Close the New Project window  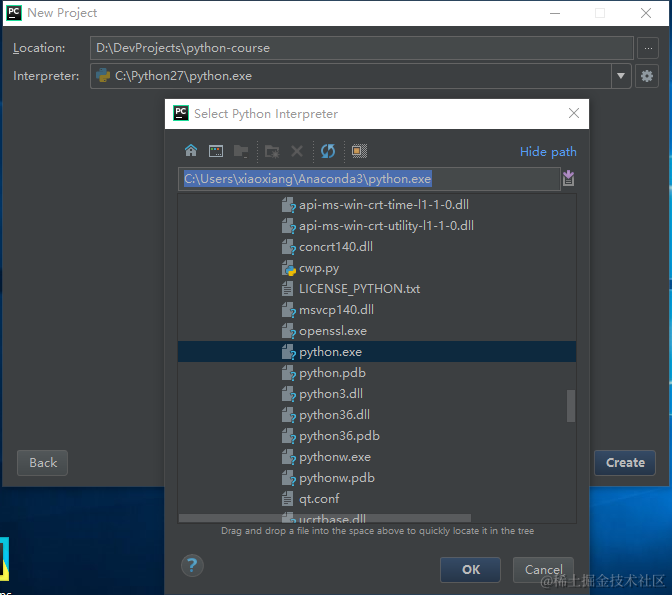[646, 13]
